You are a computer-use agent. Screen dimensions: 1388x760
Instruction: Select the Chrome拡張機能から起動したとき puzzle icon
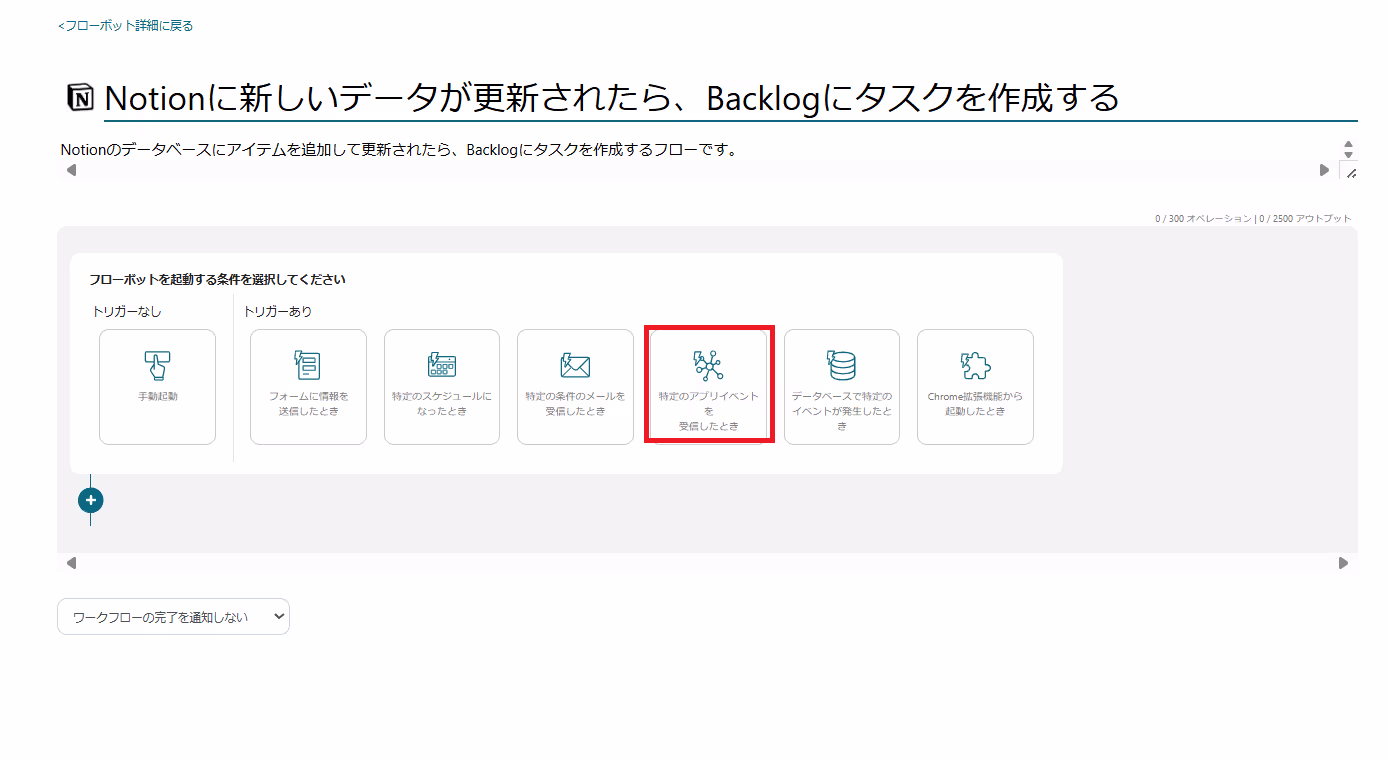975,365
